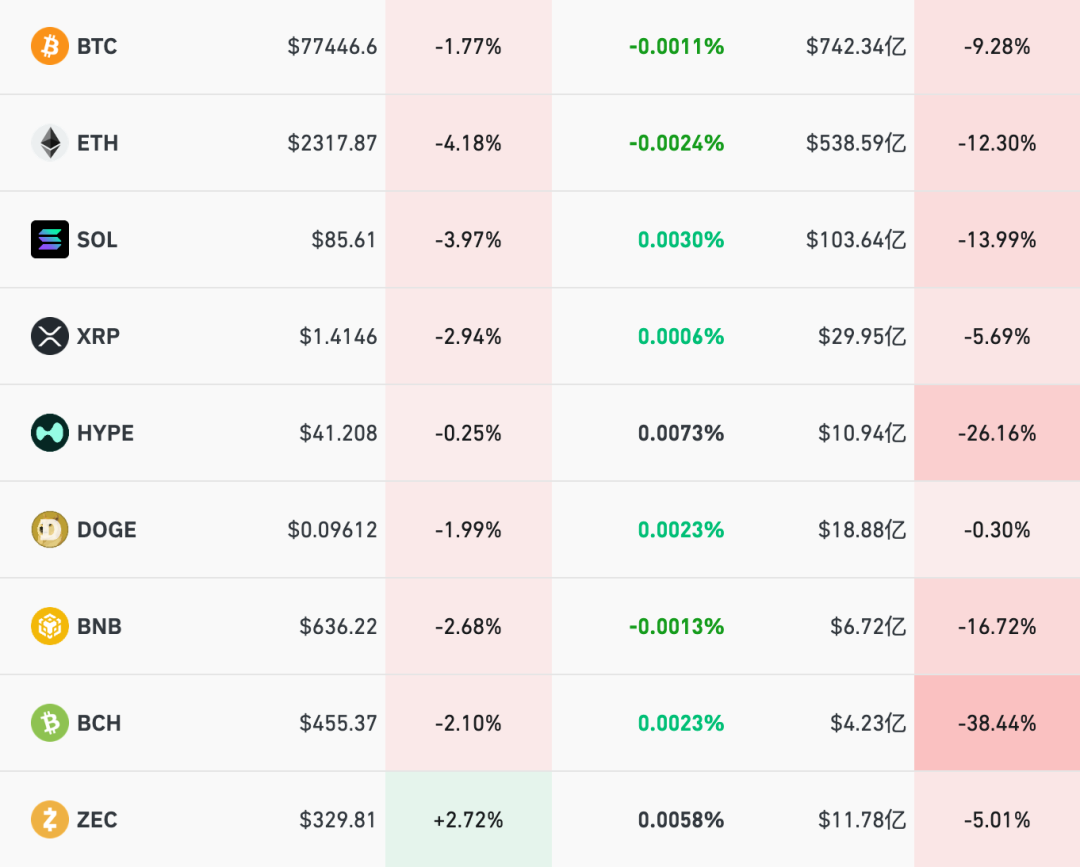Screen dimensions: 1080x867
Task: Click the Dogecoin DOGE coin icon
Action: [x=50, y=530]
